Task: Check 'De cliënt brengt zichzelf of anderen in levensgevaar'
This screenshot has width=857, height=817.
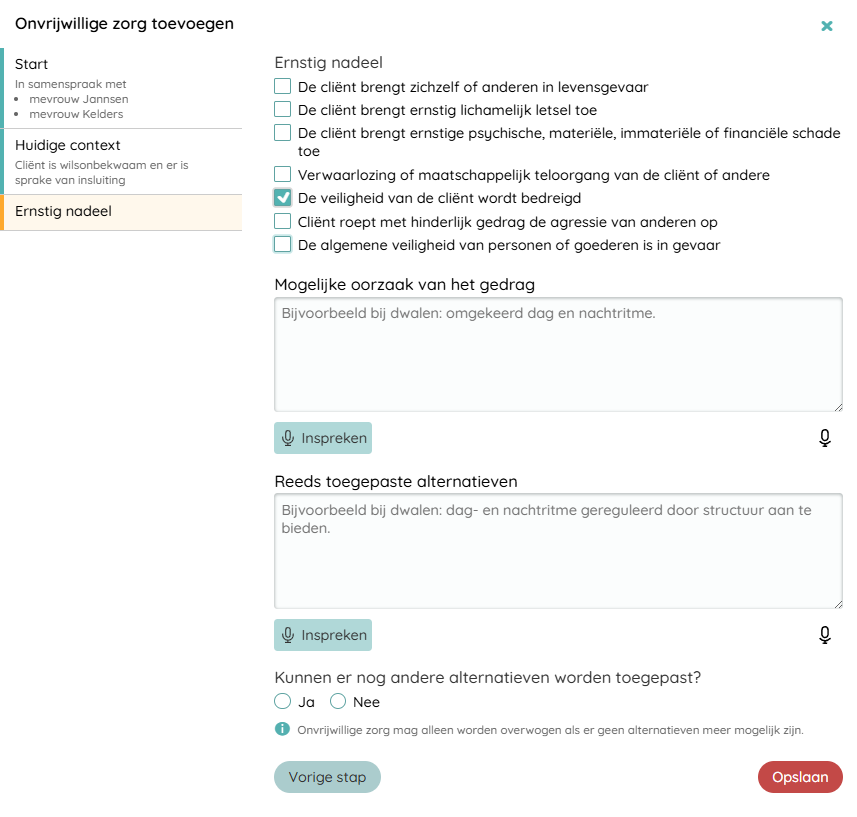Action: (283, 87)
